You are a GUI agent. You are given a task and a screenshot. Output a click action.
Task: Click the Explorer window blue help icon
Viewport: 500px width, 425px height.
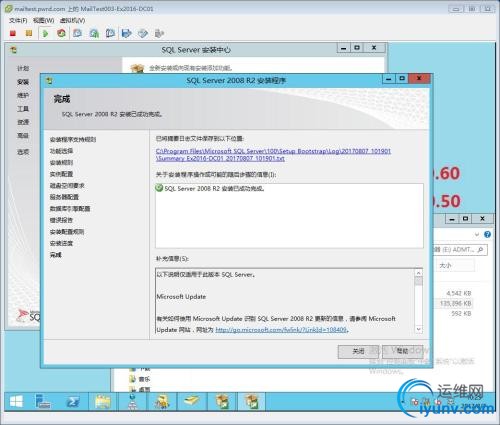487,234
